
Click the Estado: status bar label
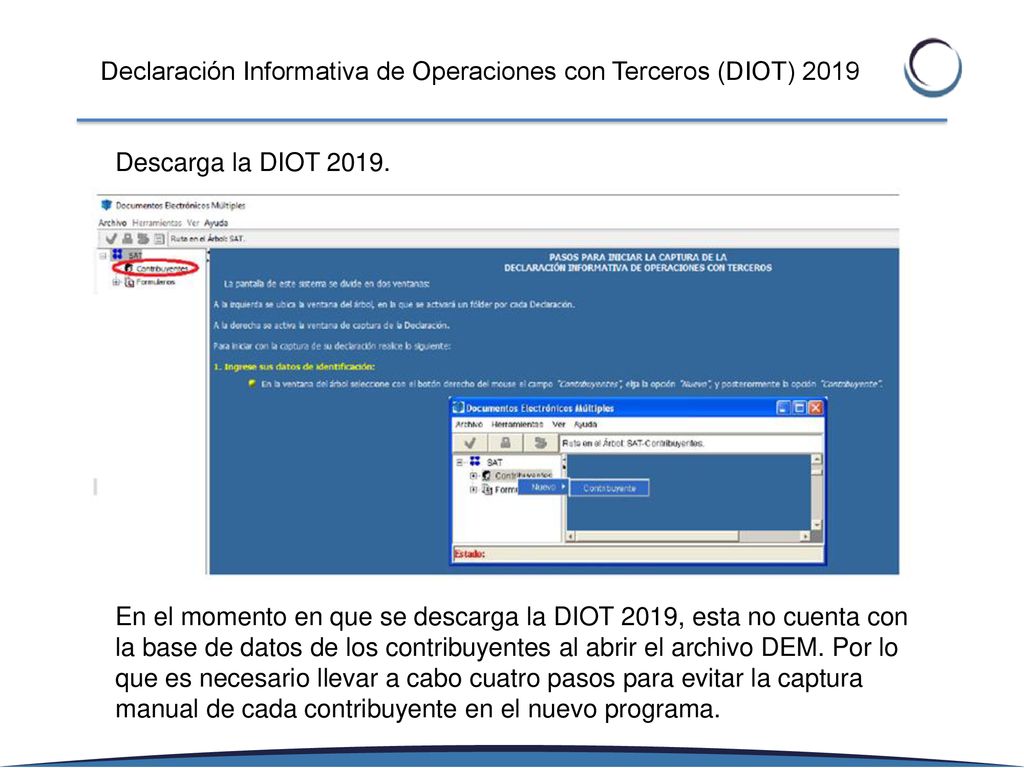(x=470, y=554)
